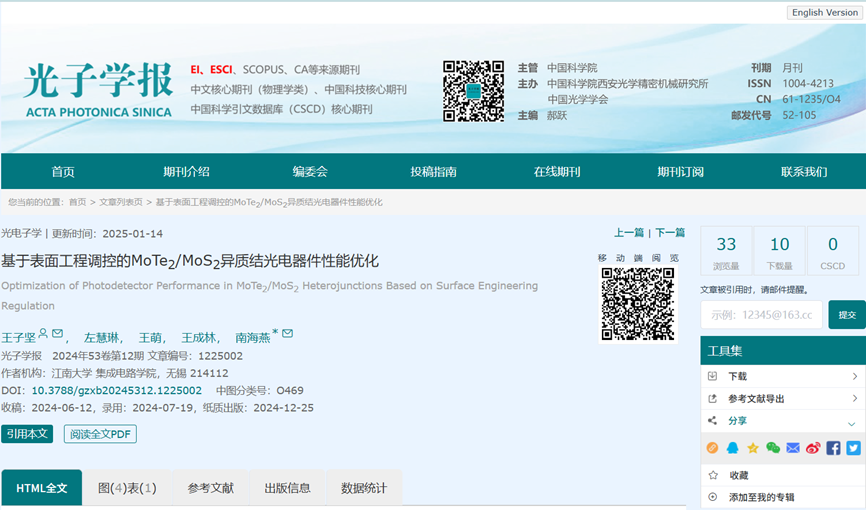
Task: Share the article on Twitter
Action: [x=853, y=448]
